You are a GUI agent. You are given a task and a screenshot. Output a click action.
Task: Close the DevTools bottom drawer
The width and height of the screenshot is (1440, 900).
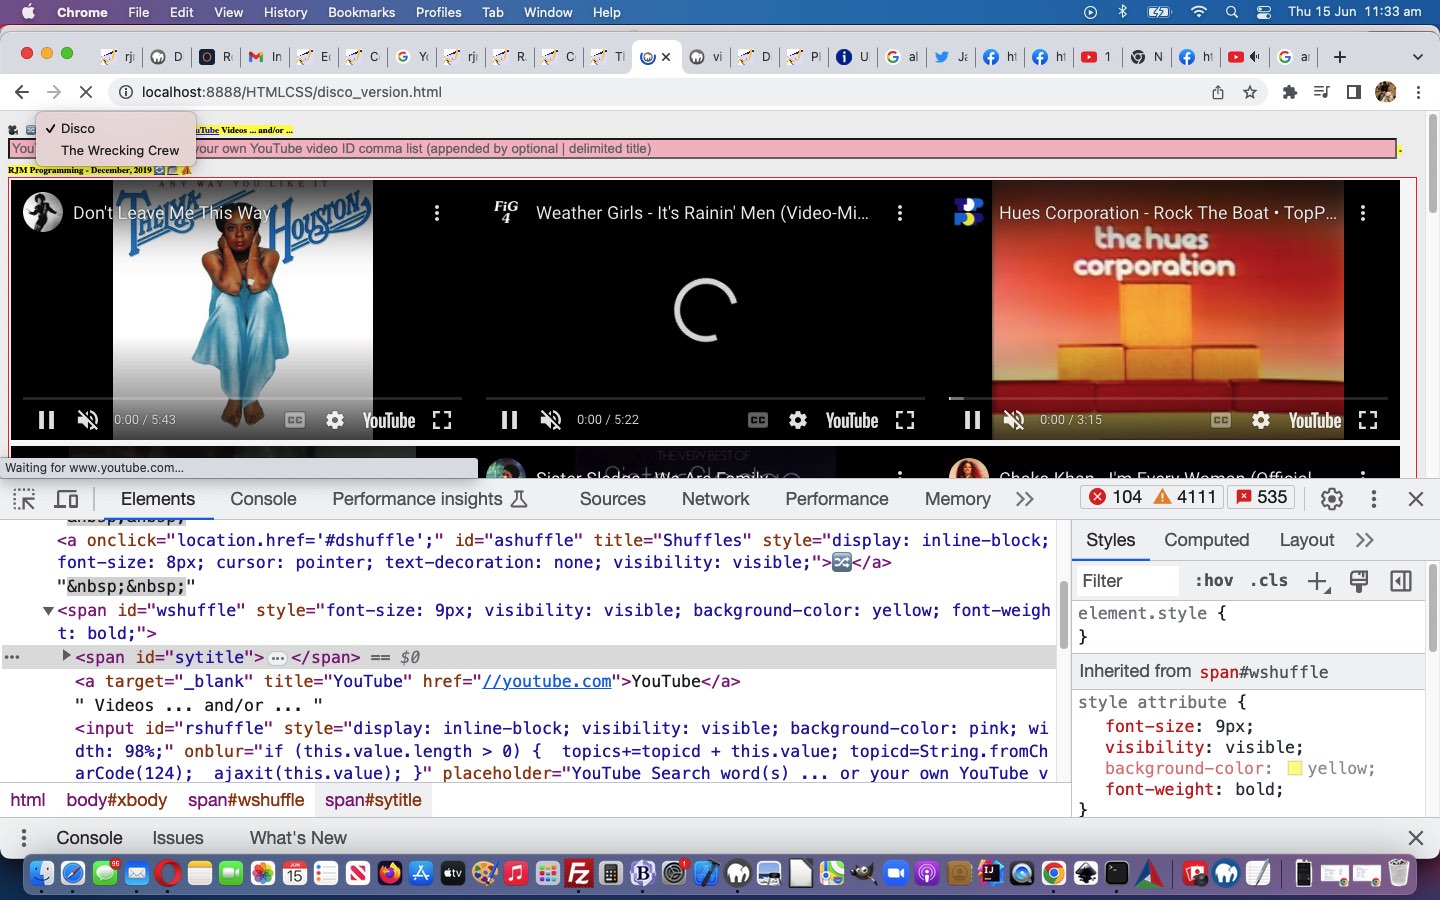1415,838
